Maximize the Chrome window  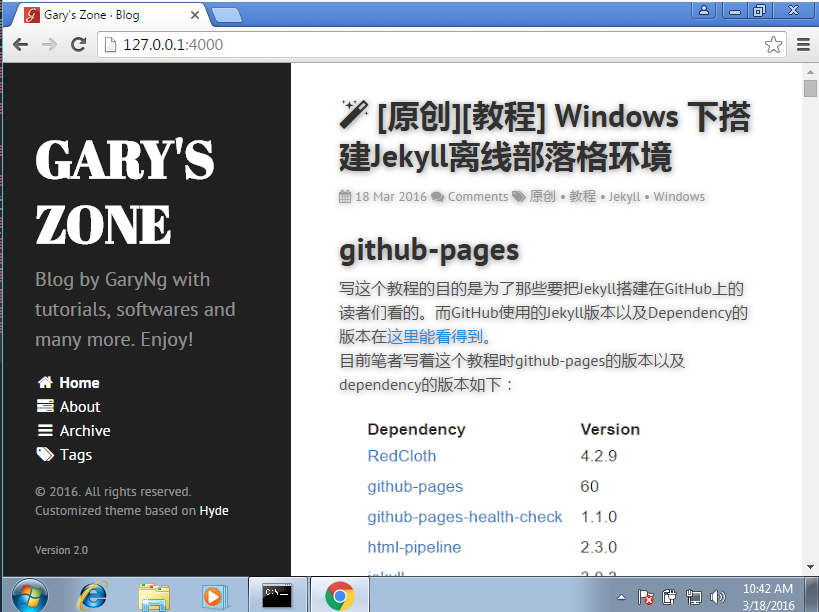tap(759, 10)
